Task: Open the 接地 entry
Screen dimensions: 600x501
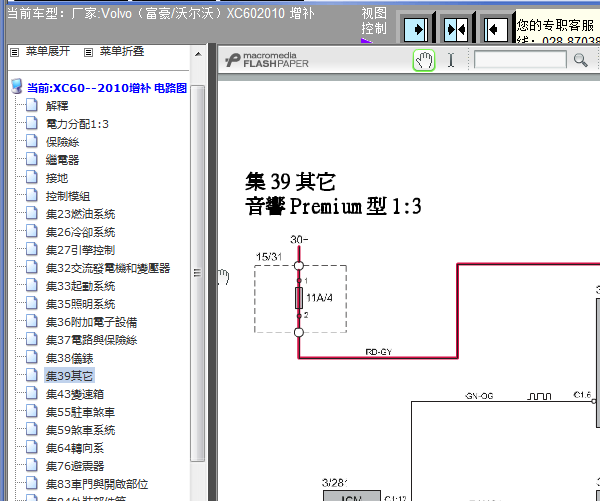Action: point(57,178)
